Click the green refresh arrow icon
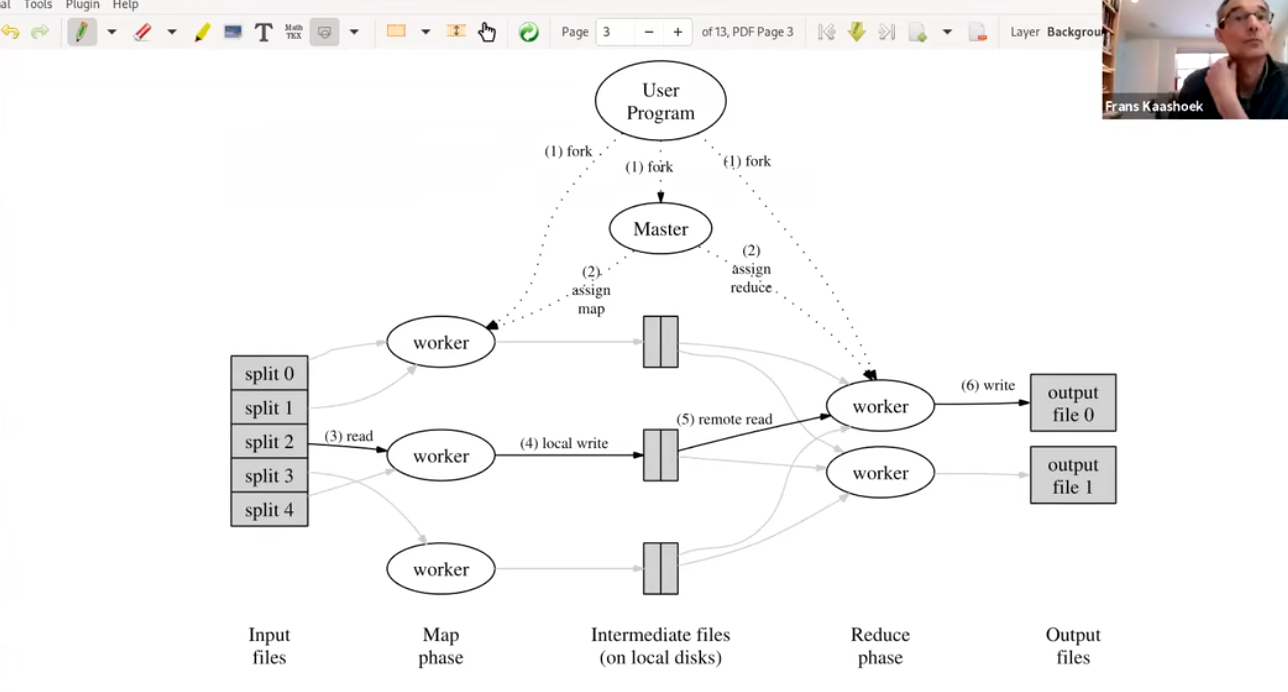 click(529, 32)
